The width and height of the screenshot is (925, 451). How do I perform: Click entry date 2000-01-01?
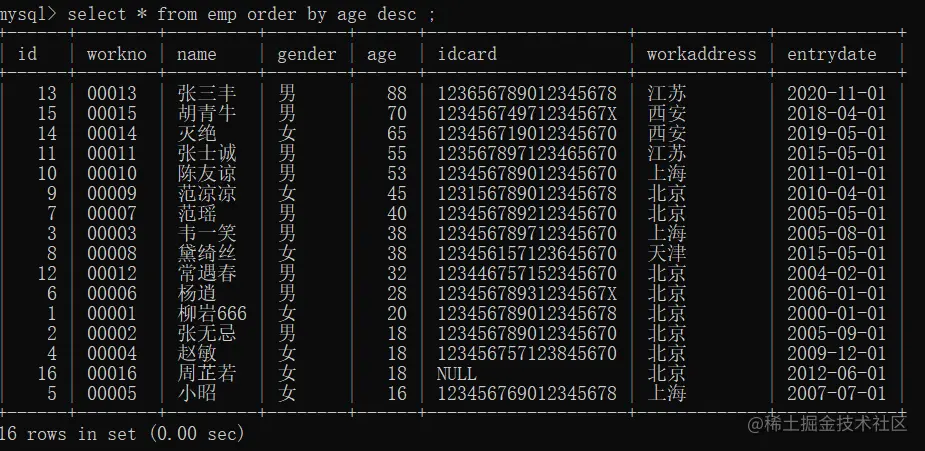coord(837,314)
